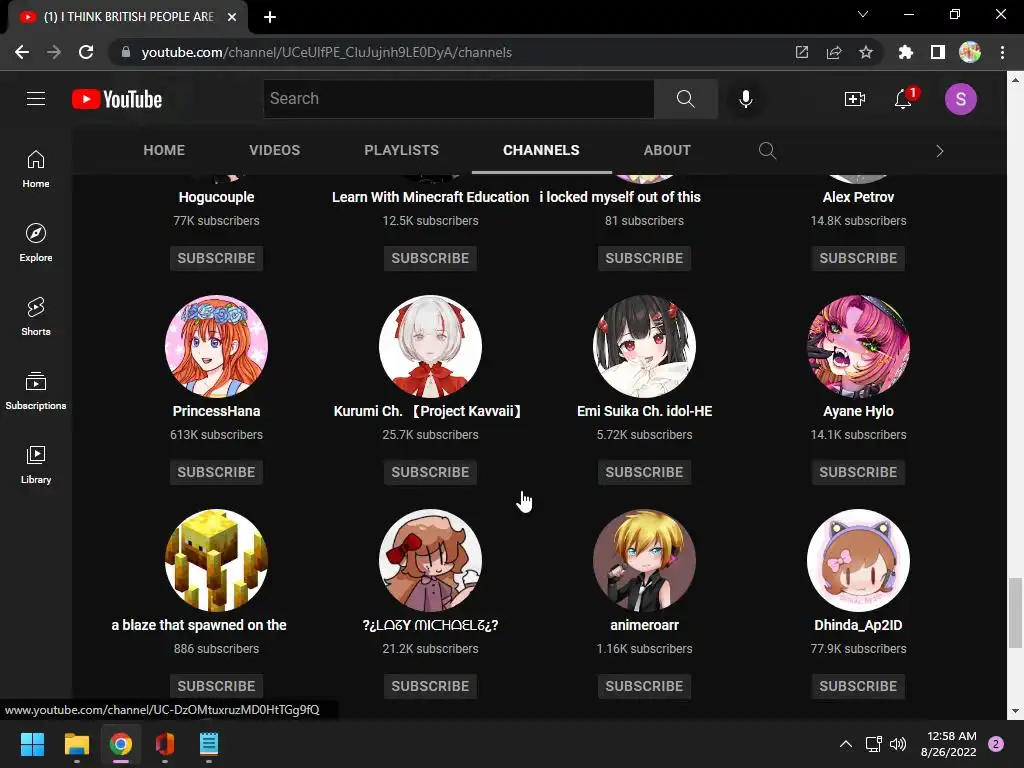Start voice search with microphone icon
The width and height of the screenshot is (1024, 768).
click(x=745, y=99)
